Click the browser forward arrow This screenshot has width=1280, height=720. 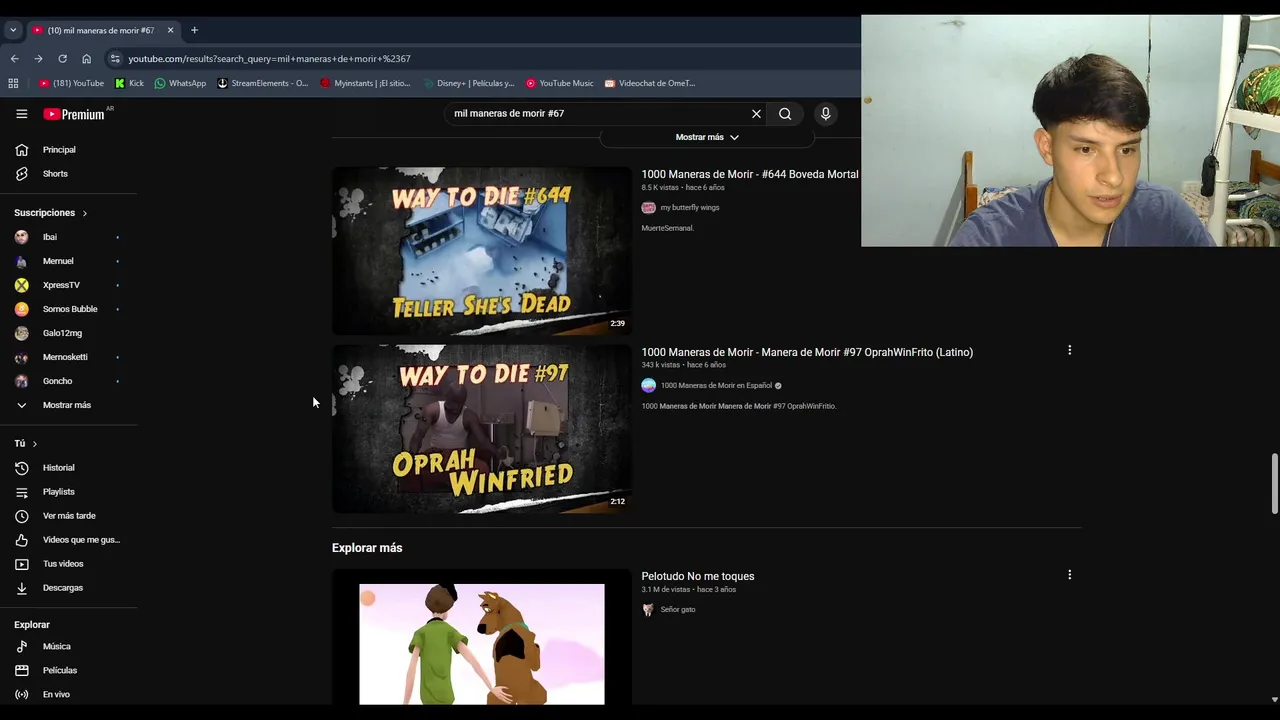point(38,59)
